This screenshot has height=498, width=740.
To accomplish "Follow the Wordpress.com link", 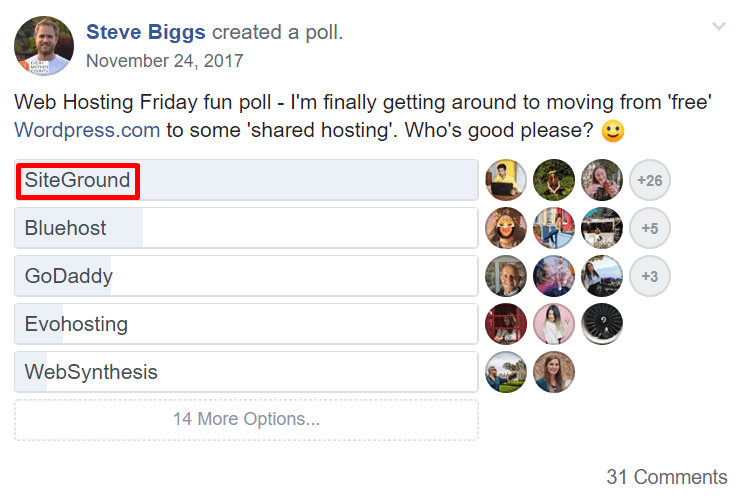I will coord(87,130).
